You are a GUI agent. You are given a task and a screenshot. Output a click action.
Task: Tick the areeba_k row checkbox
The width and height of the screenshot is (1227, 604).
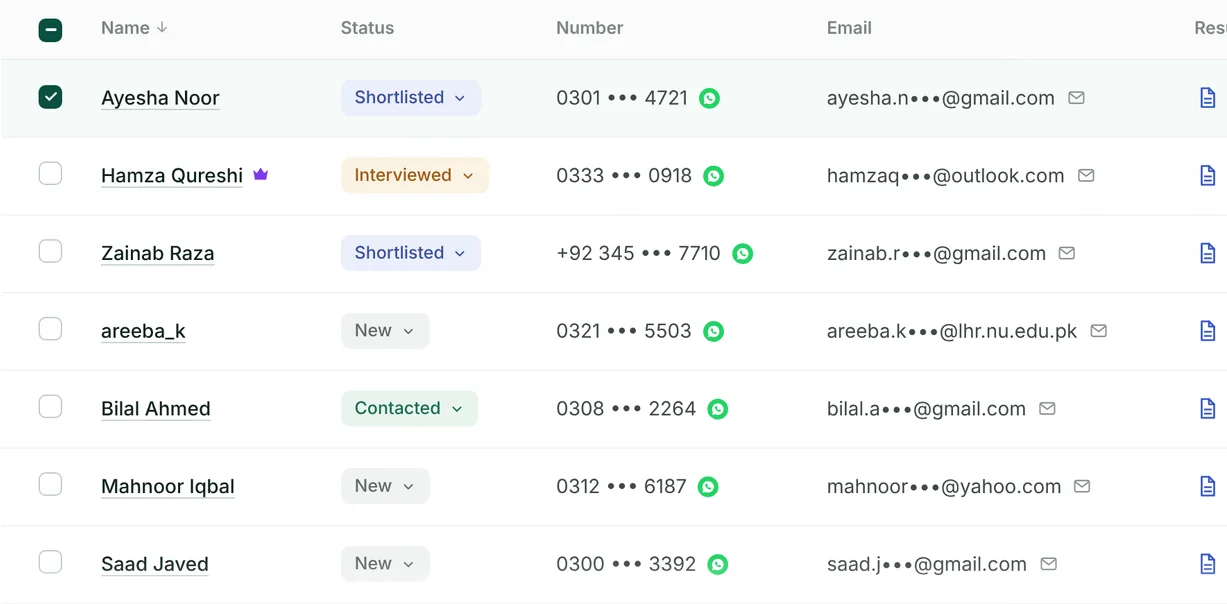point(50,329)
